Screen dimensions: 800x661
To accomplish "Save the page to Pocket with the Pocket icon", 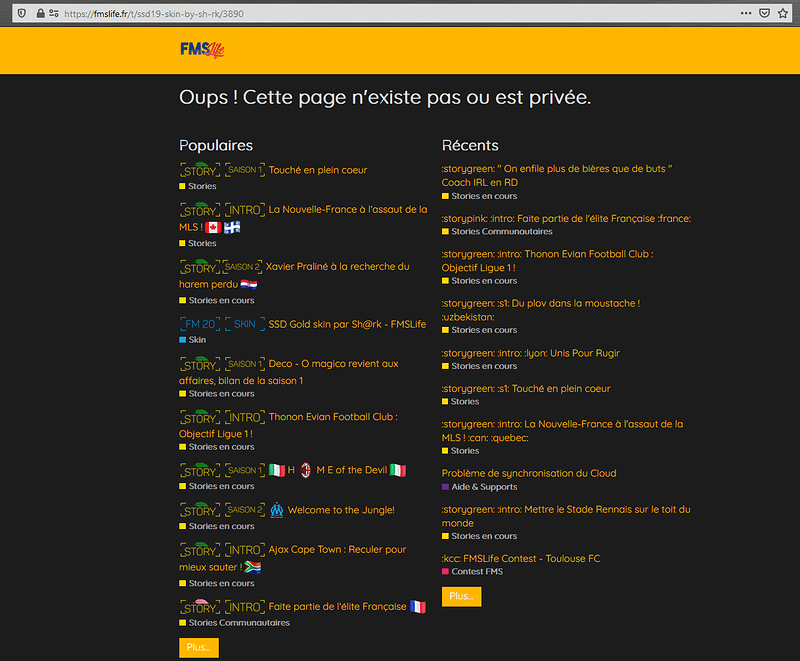I will coord(764,13).
